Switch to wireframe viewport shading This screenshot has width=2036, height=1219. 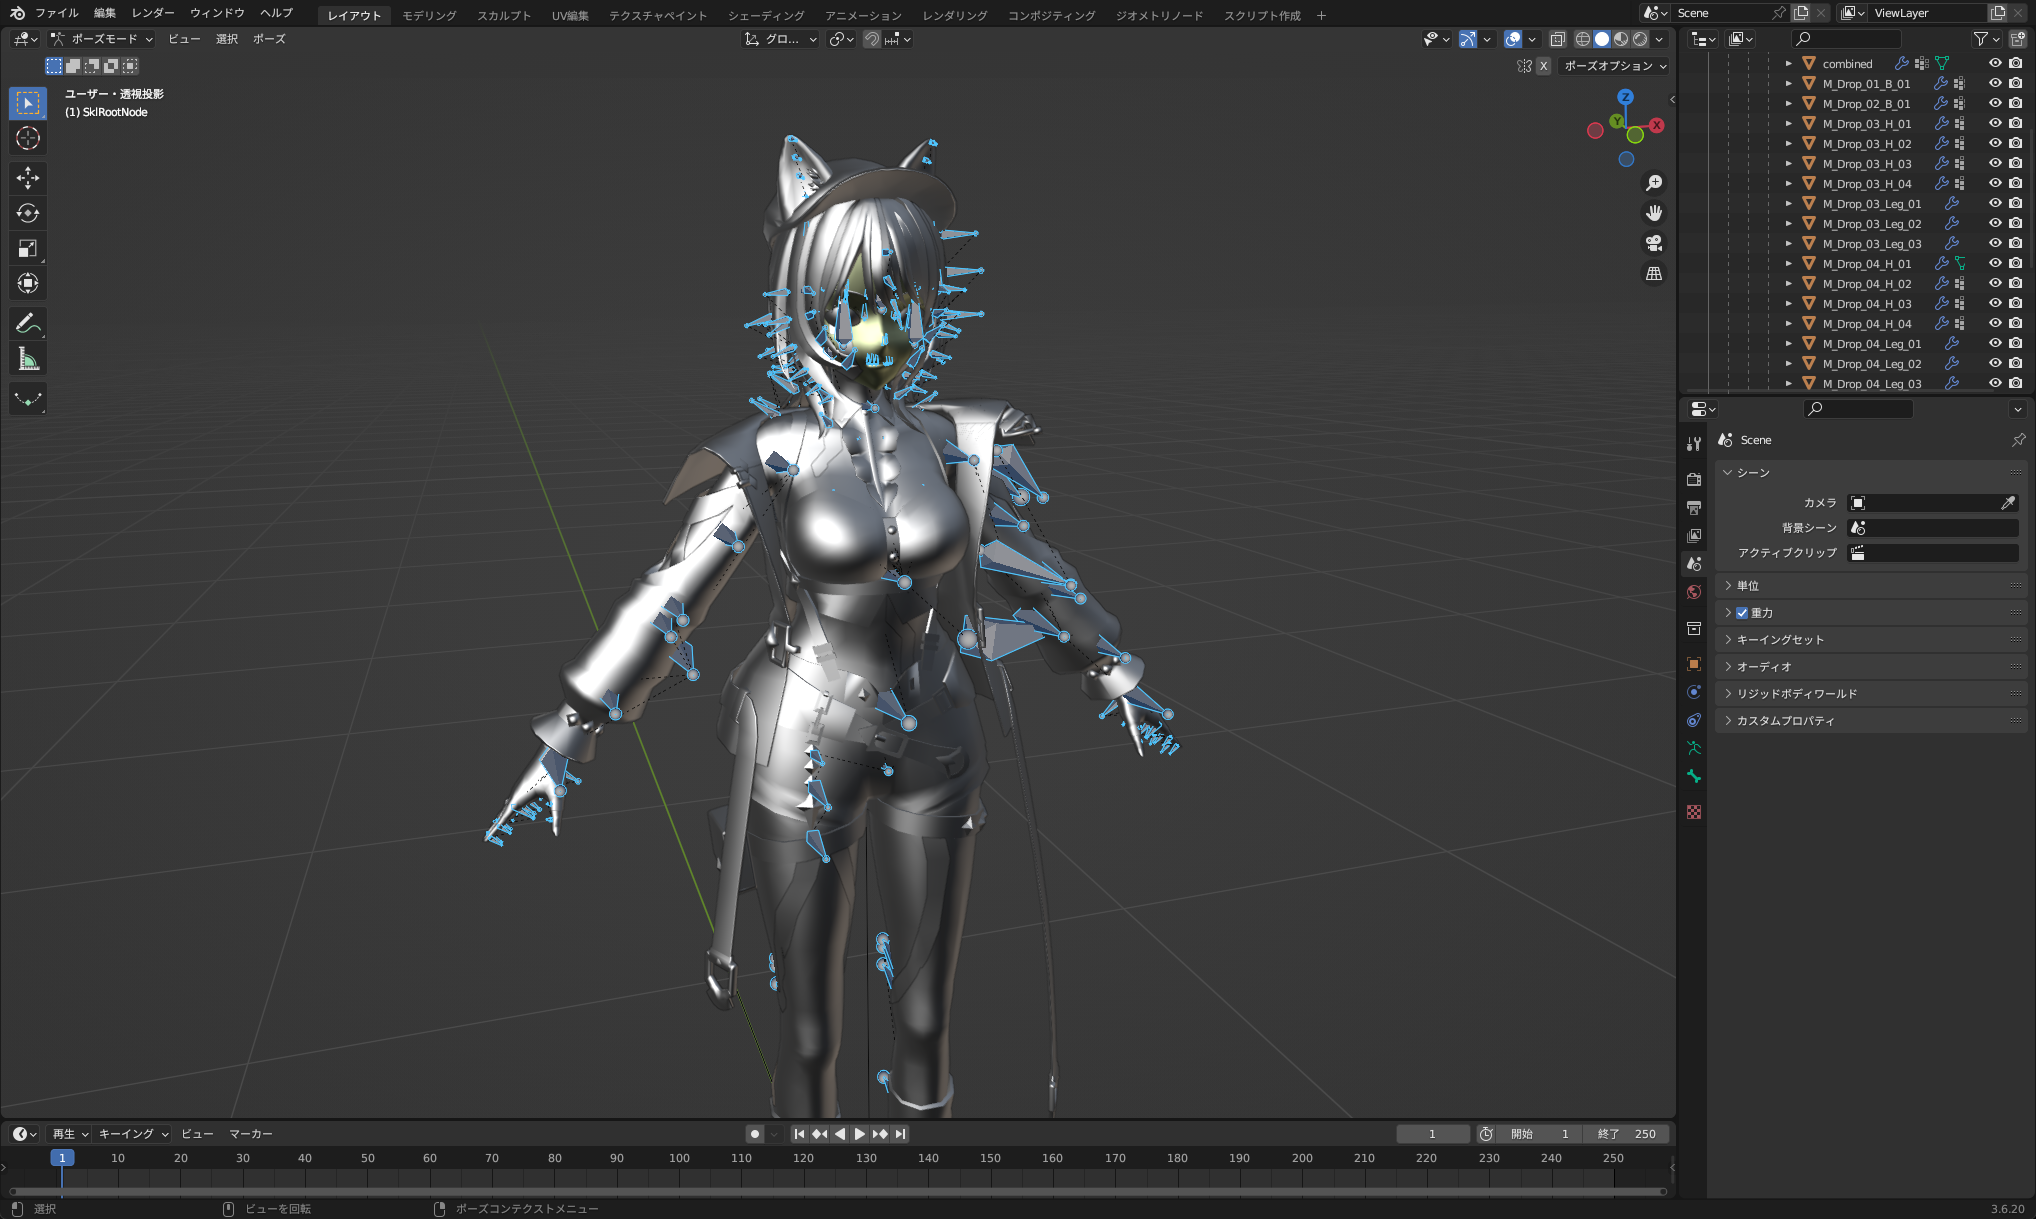[x=1583, y=39]
